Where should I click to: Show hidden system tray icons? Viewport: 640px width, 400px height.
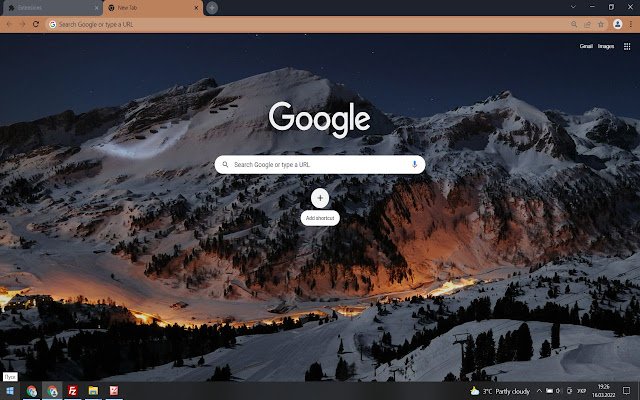tap(539, 391)
